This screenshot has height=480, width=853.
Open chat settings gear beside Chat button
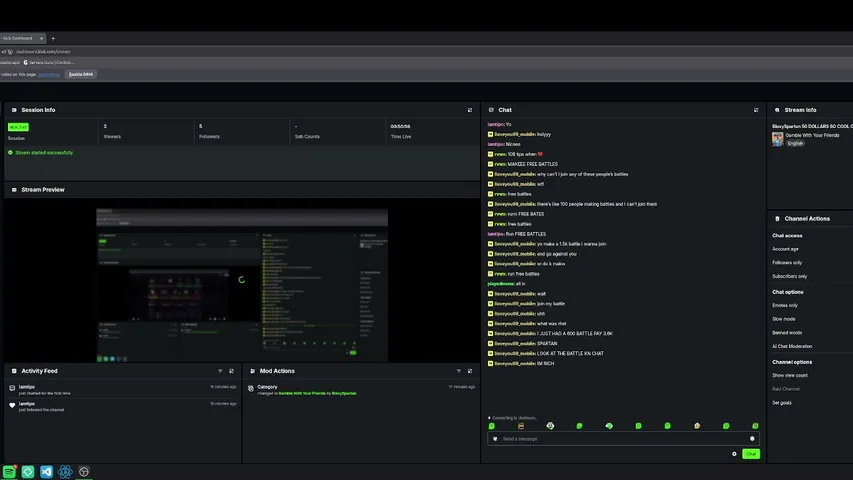pos(734,454)
